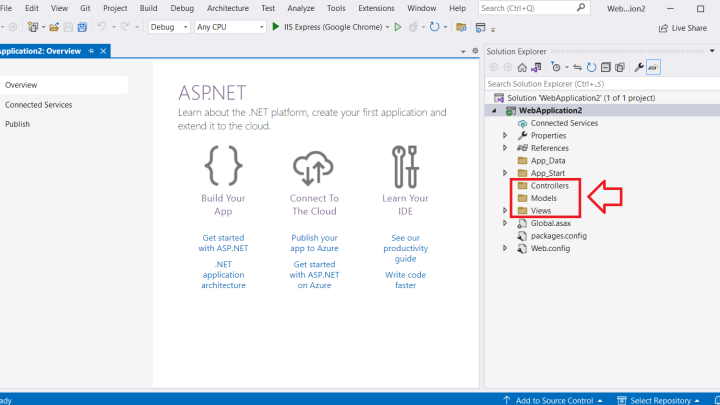The width and height of the screenshot is (720, 405).
Task: Open Properties wrench icon in Solution Explorer
Action: click(x=639, y=68)
